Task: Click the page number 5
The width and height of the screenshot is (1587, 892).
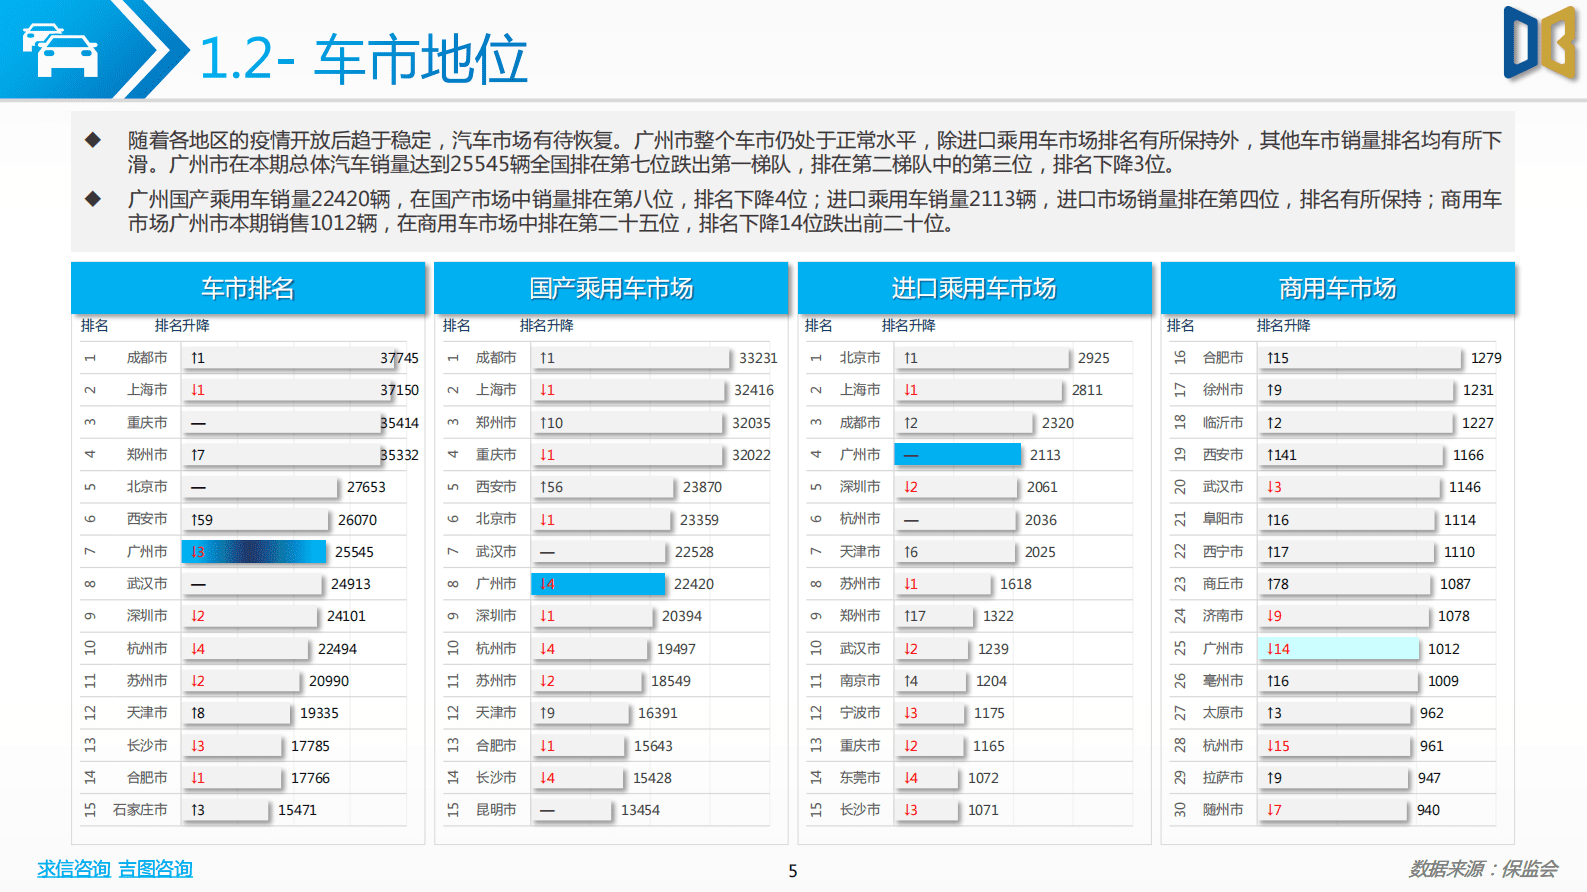Action: coord(793,871)
